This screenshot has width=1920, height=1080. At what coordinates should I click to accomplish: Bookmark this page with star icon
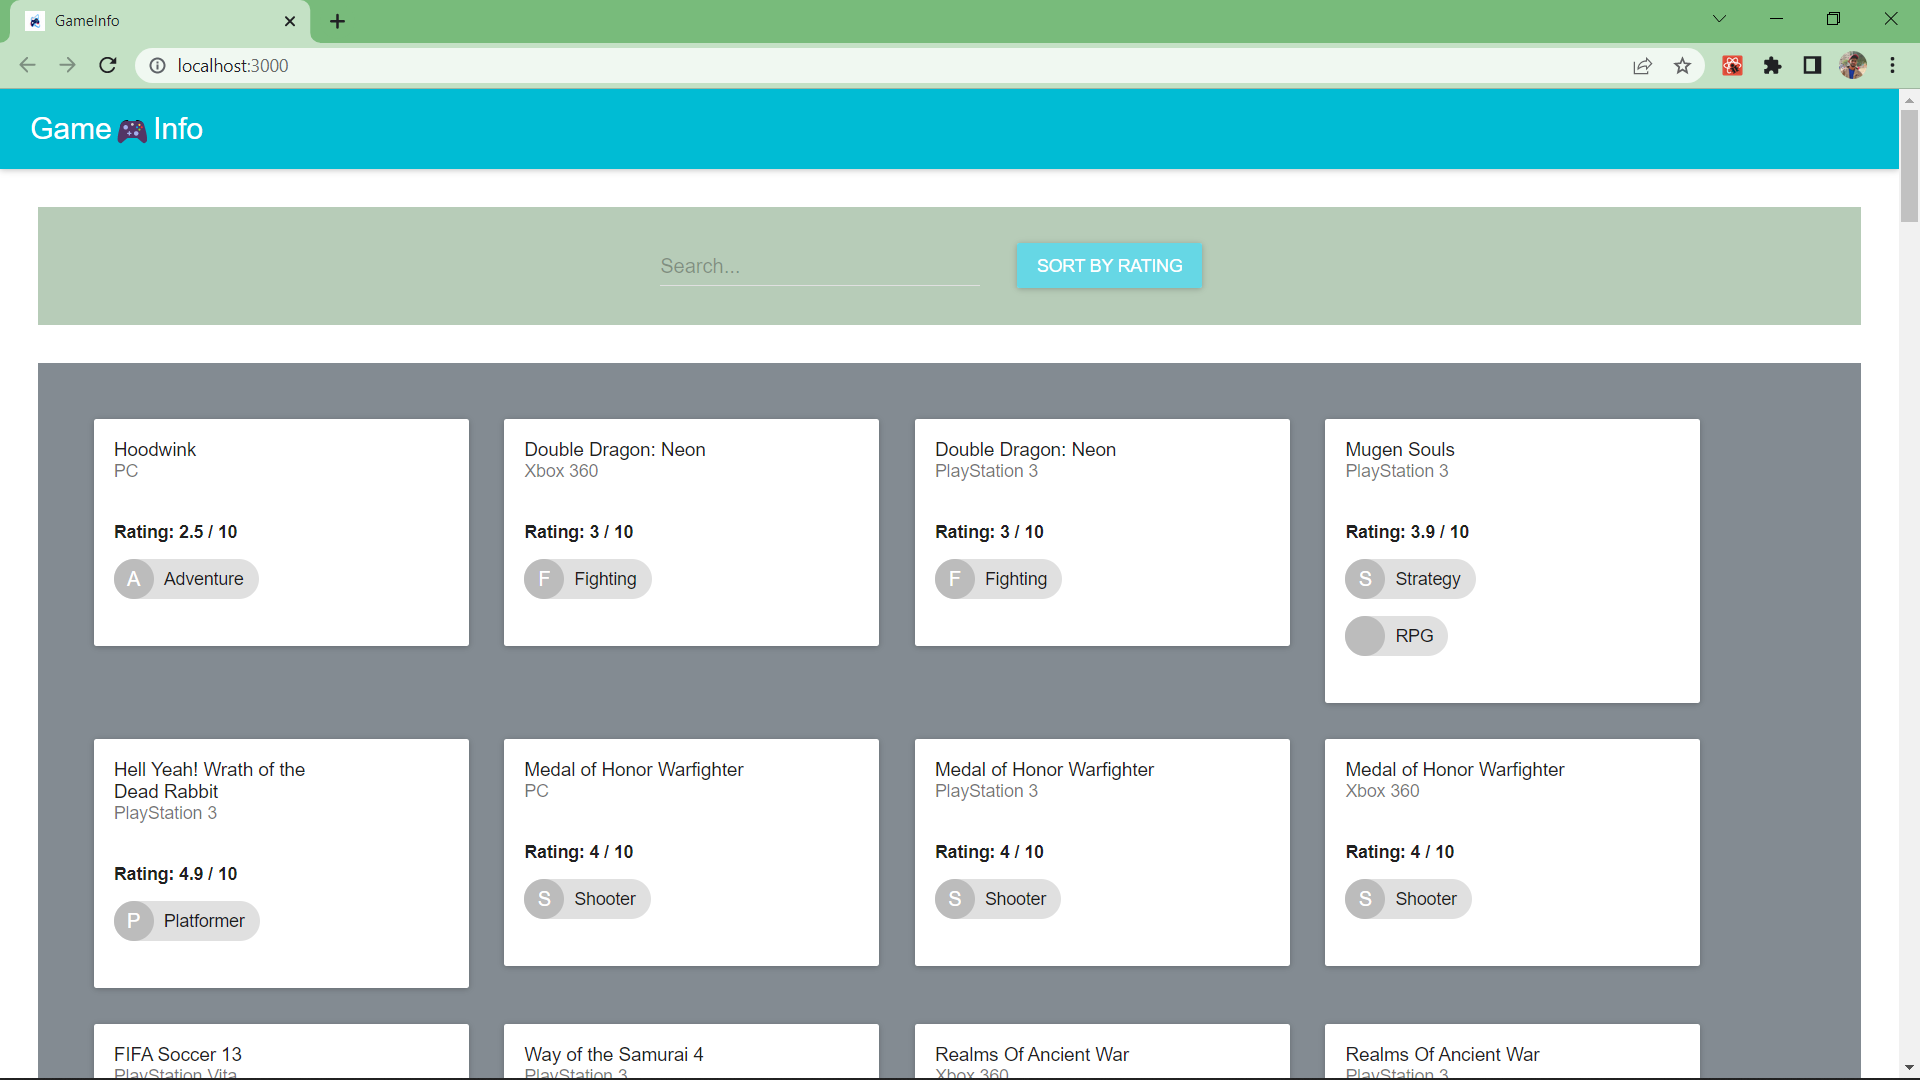tap(1682, 66)
